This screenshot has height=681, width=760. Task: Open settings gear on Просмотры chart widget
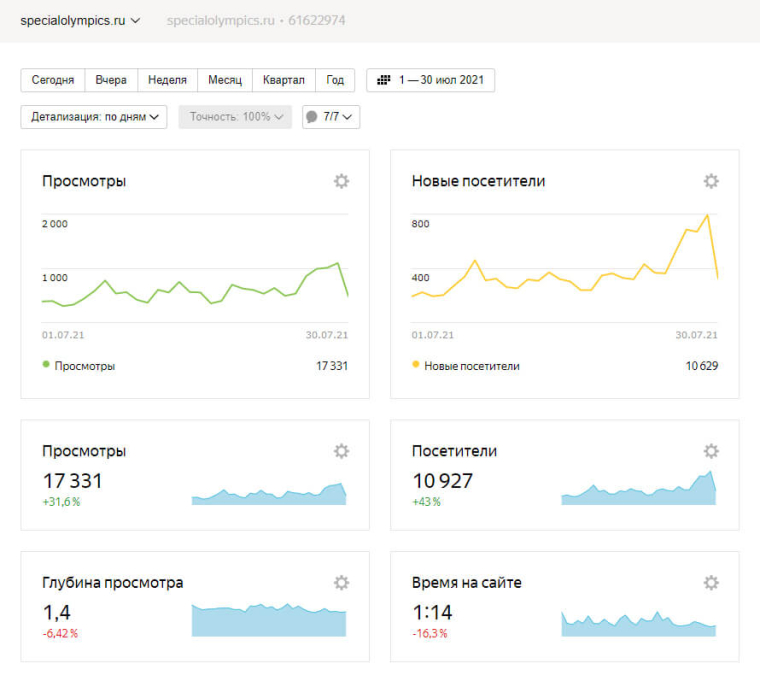click(x=341, y=181)
